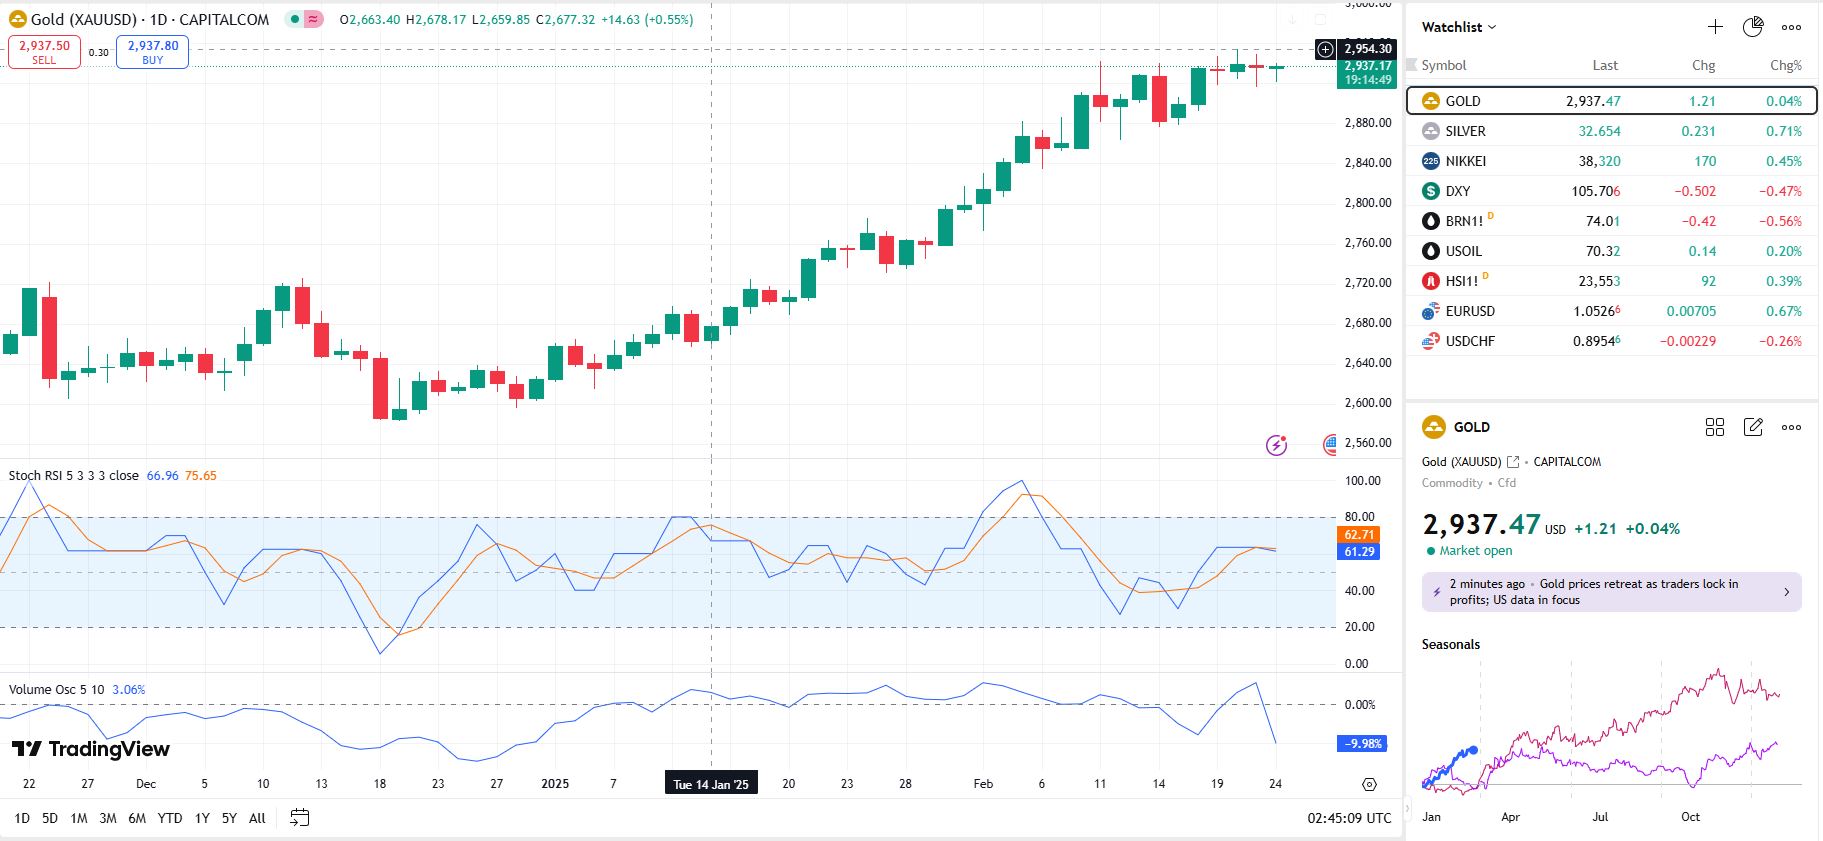
Task: Click the flag column header in watchlist
Action: tap(1412, 65)
